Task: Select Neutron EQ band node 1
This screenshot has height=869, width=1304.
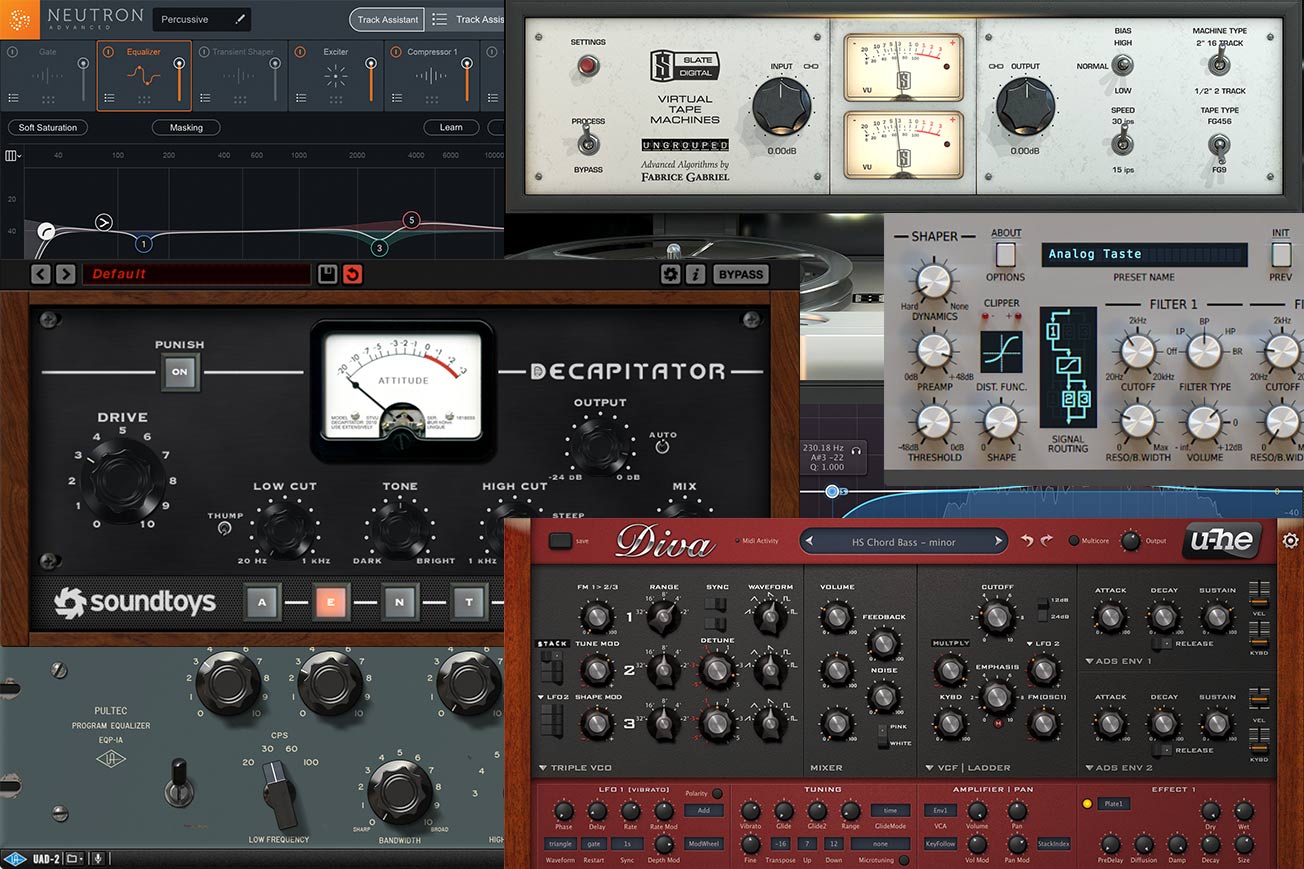Action: [x=144, y=243]
